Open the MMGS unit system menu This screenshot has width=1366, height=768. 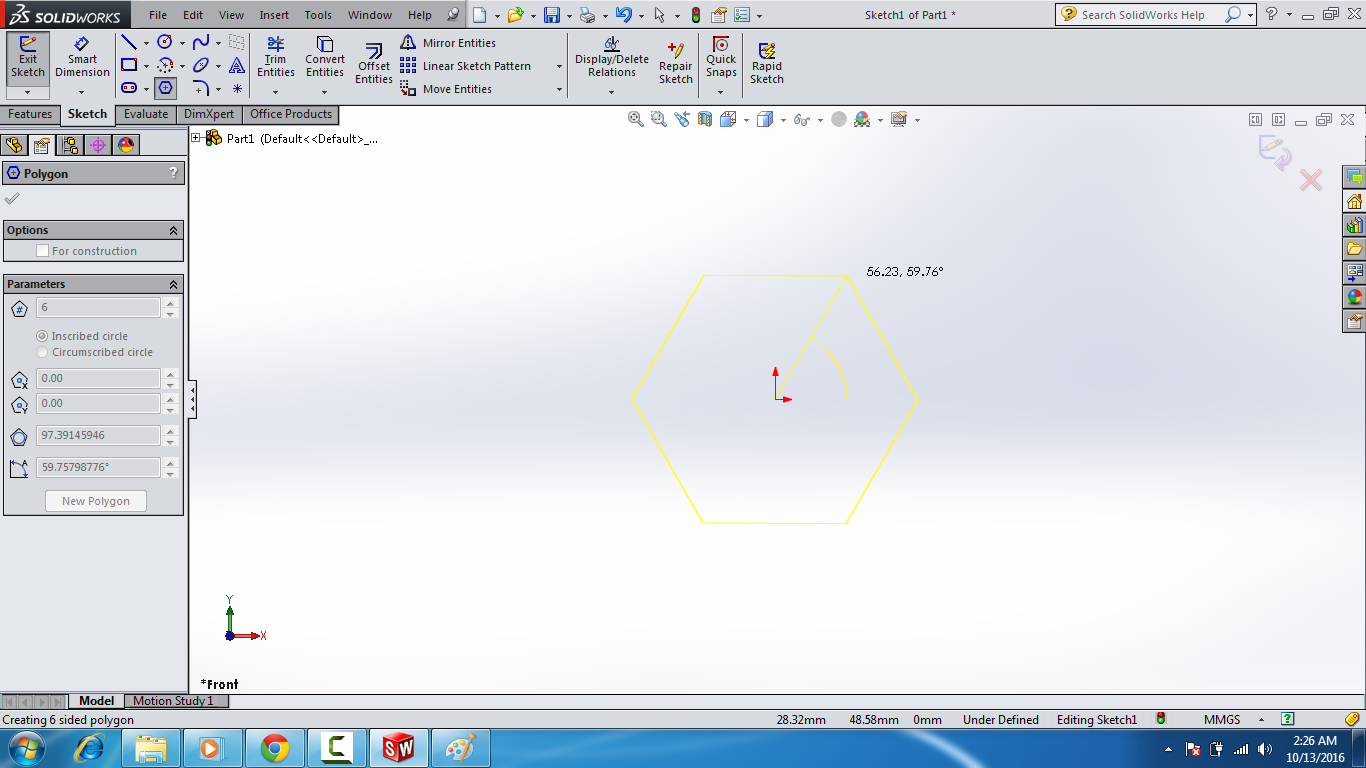pyautogui.click(x=1222, y=720)
